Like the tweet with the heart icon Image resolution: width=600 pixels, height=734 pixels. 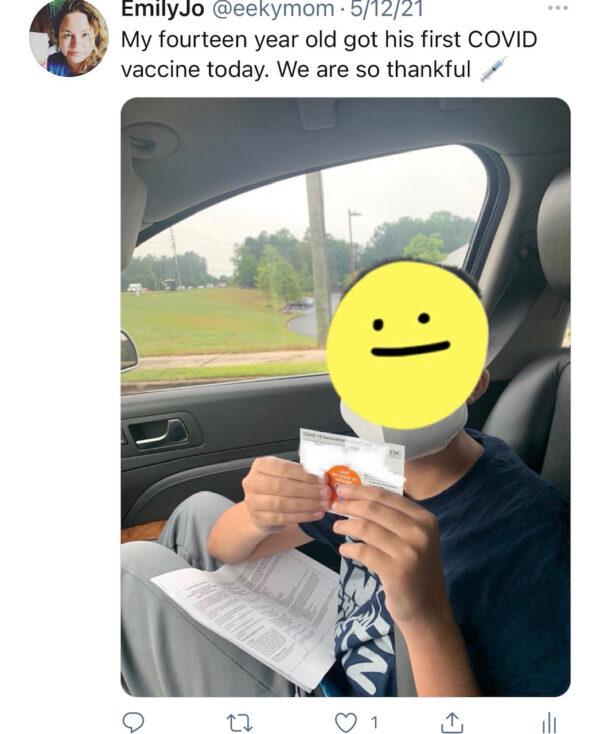[346, 723]
